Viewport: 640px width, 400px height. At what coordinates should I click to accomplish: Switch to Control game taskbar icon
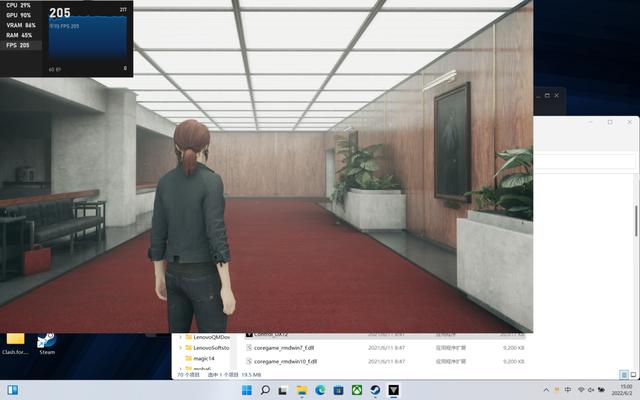click(x=393, y=390)
